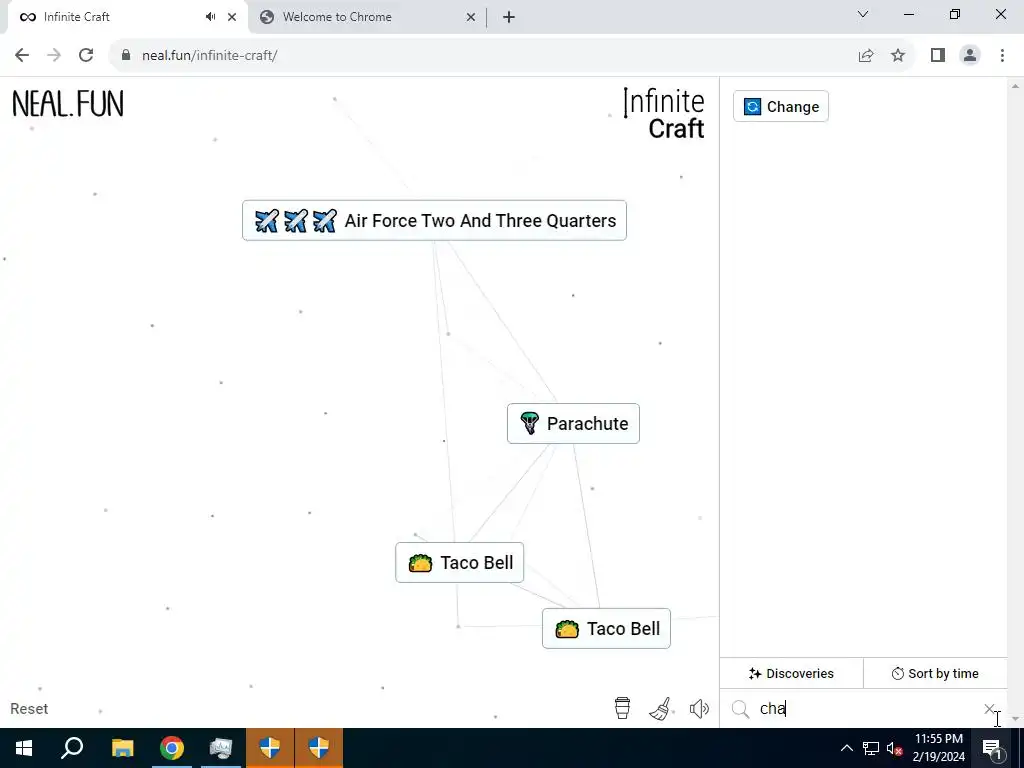
Task: Select the Air Force Two And Three Quarters element
Action: (x=434, y=221)
